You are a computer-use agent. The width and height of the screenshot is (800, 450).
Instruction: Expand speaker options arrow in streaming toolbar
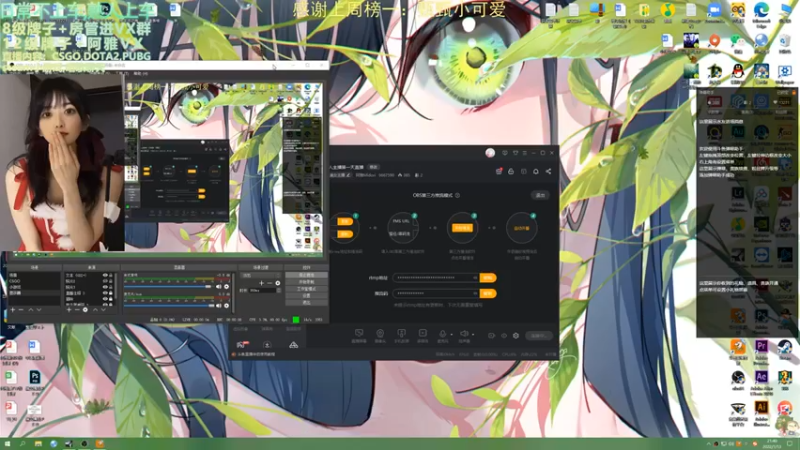coord(473,335)
